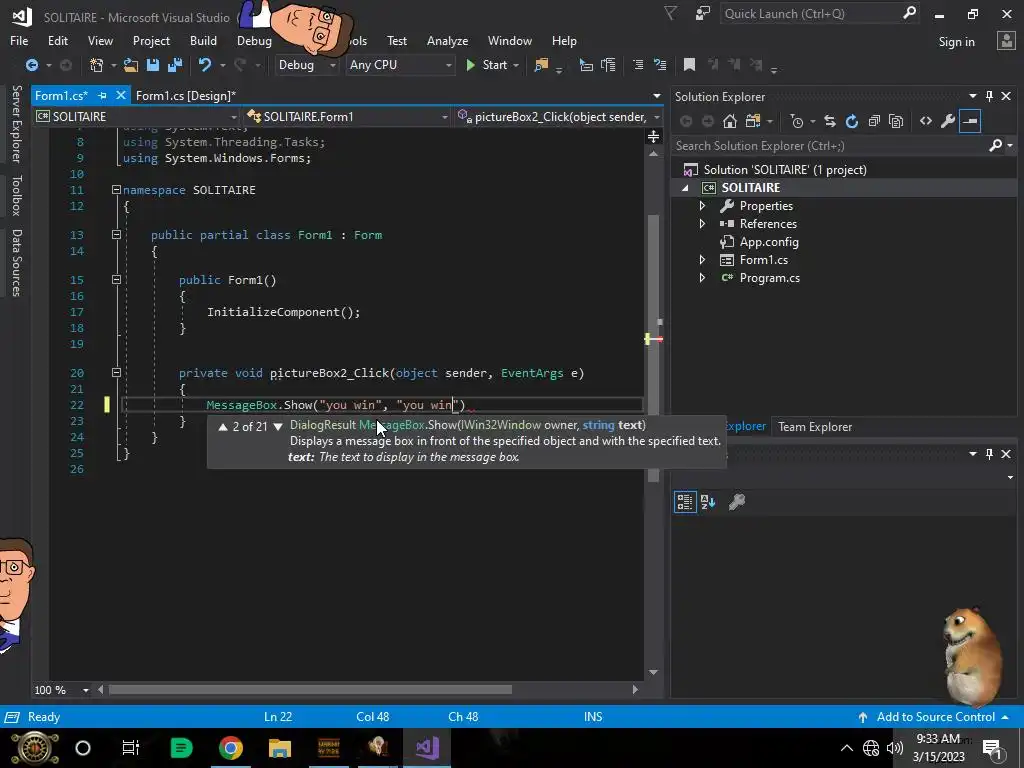Screen dimensions: 1024x768
Task: Show next overload in the MessageBox.Show tooltip
Action: click(x=278, y=426)
